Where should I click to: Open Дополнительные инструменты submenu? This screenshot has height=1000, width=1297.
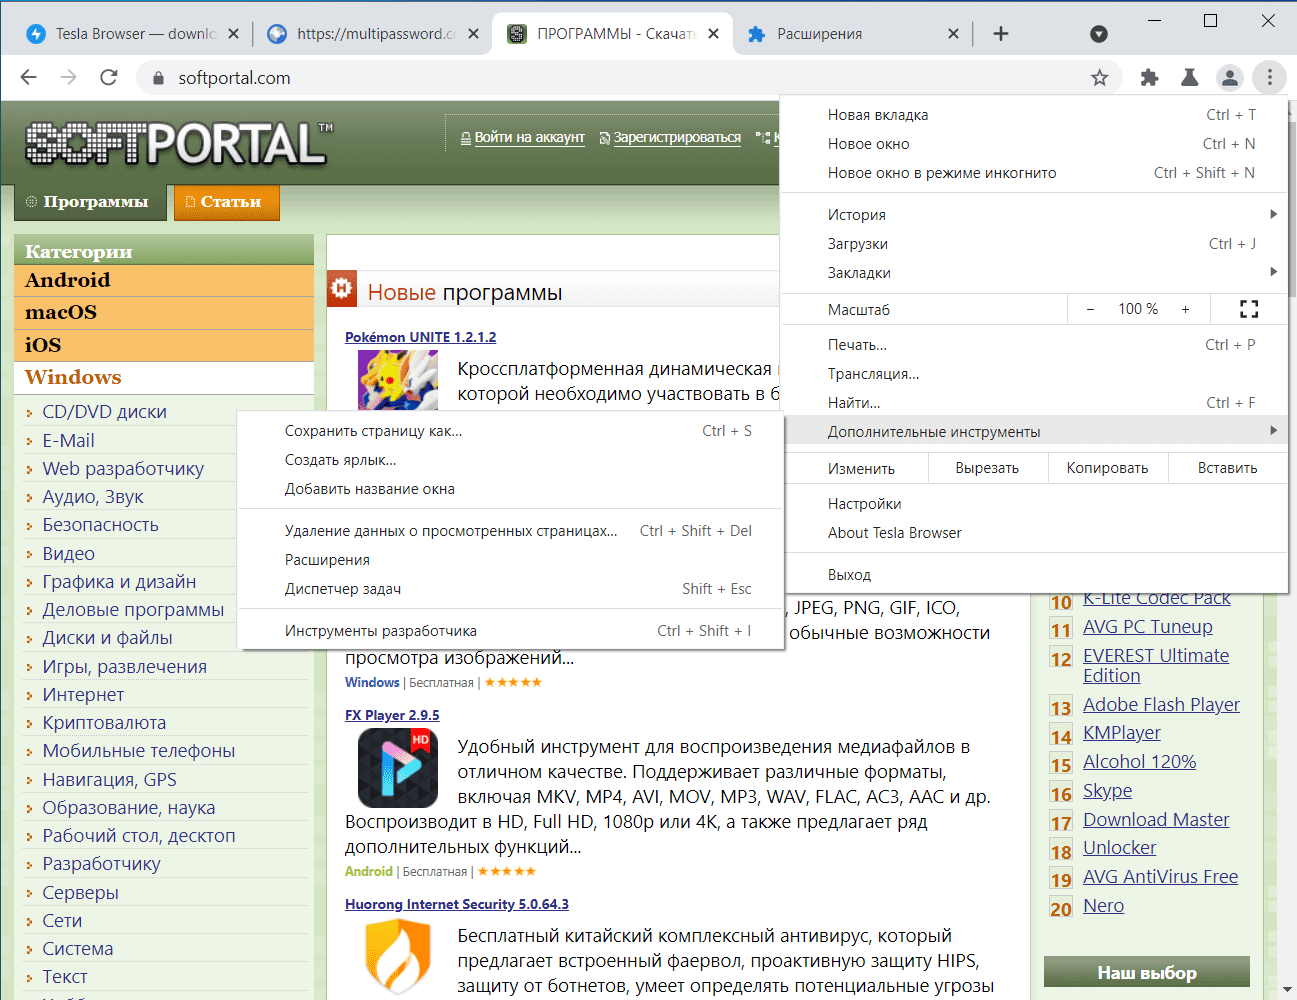click(1034, 431)
